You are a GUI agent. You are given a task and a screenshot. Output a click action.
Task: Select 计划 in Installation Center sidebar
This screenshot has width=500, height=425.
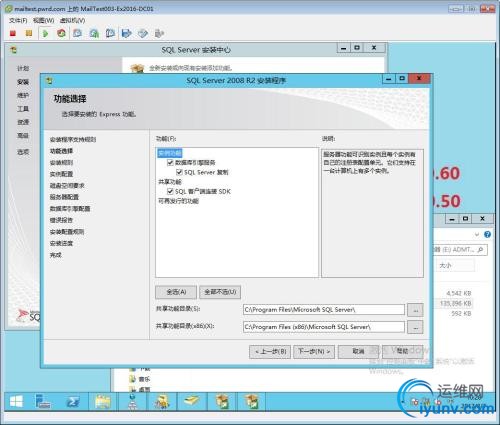click(23, 68)
